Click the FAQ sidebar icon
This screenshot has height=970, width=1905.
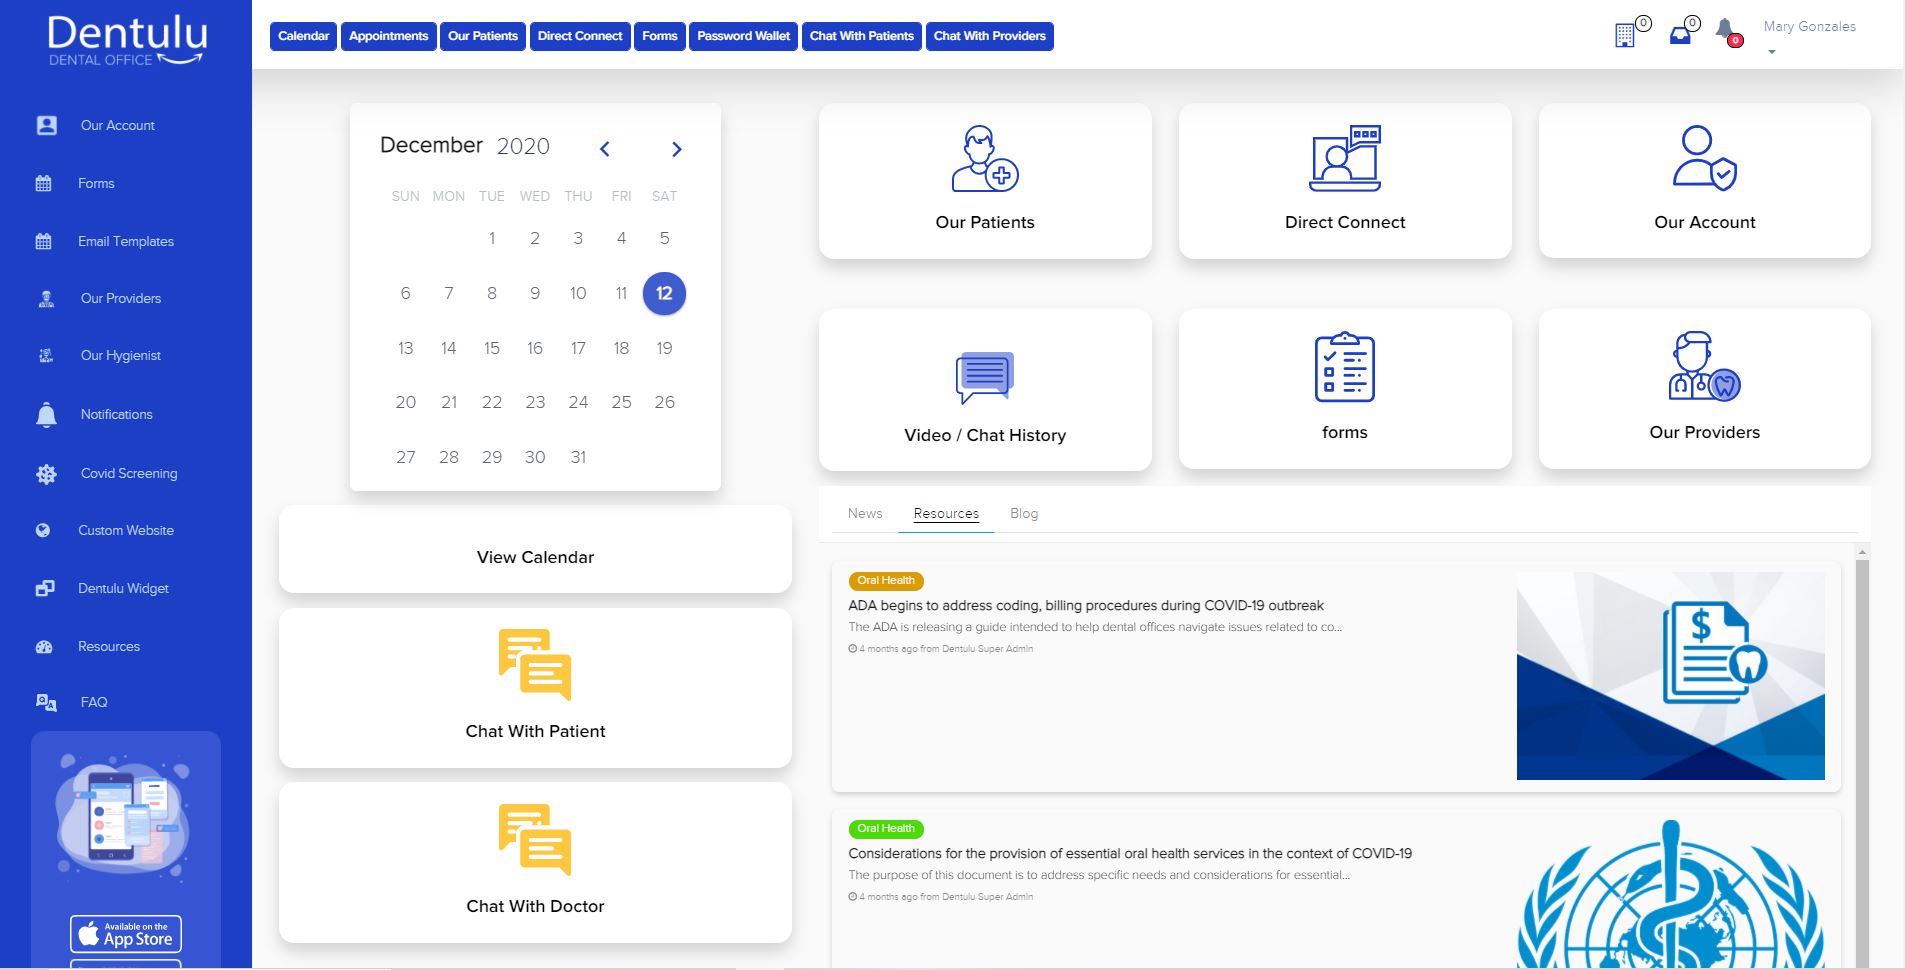(x=46, y=702)
